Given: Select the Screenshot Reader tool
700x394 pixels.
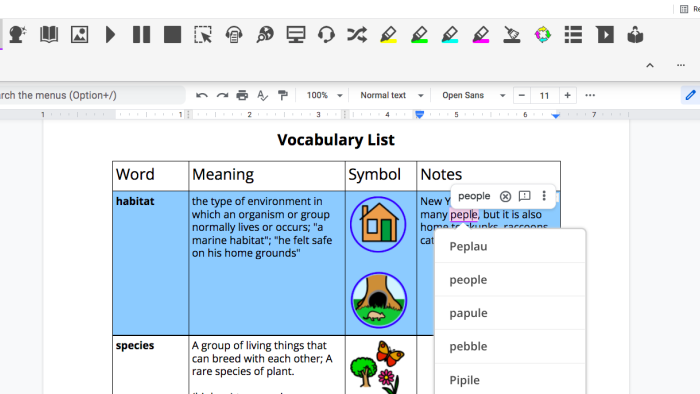Looking at the screenshot, I should click(203, 34).
